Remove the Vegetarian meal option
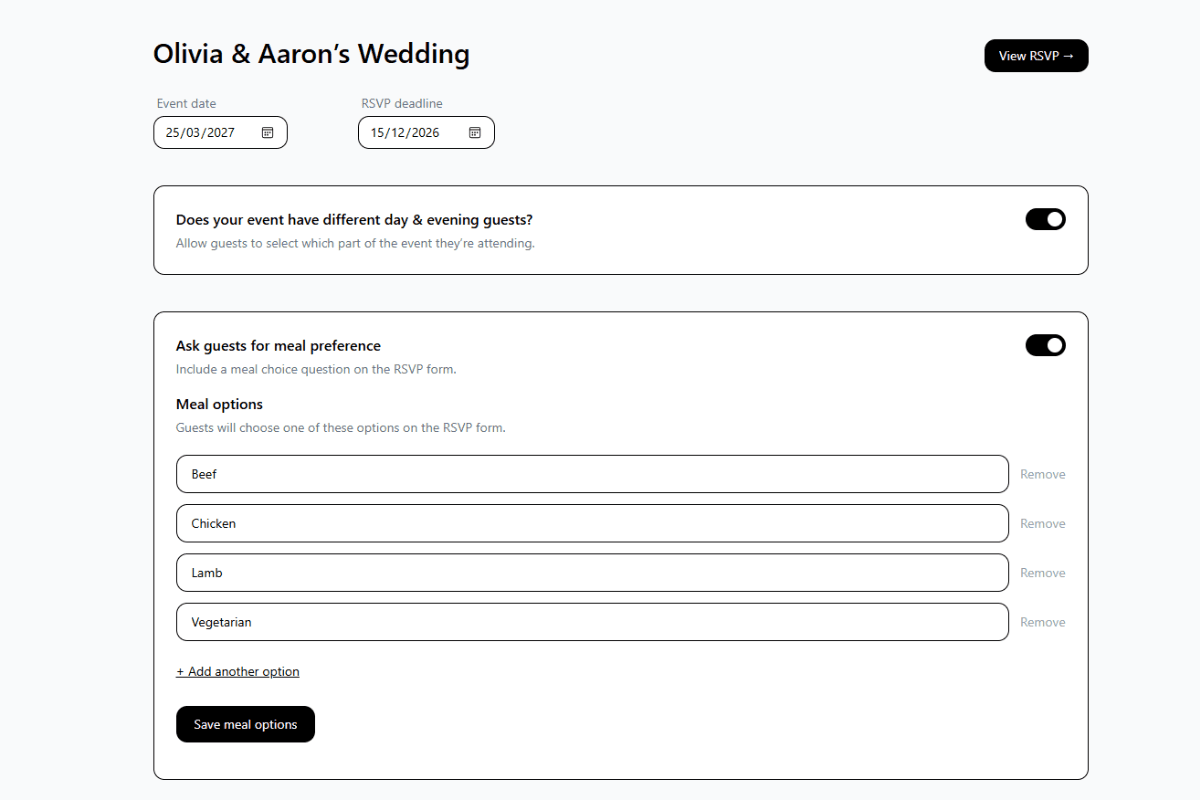This screenshot has height=800, width=1200. click(x=1042, y=622)
